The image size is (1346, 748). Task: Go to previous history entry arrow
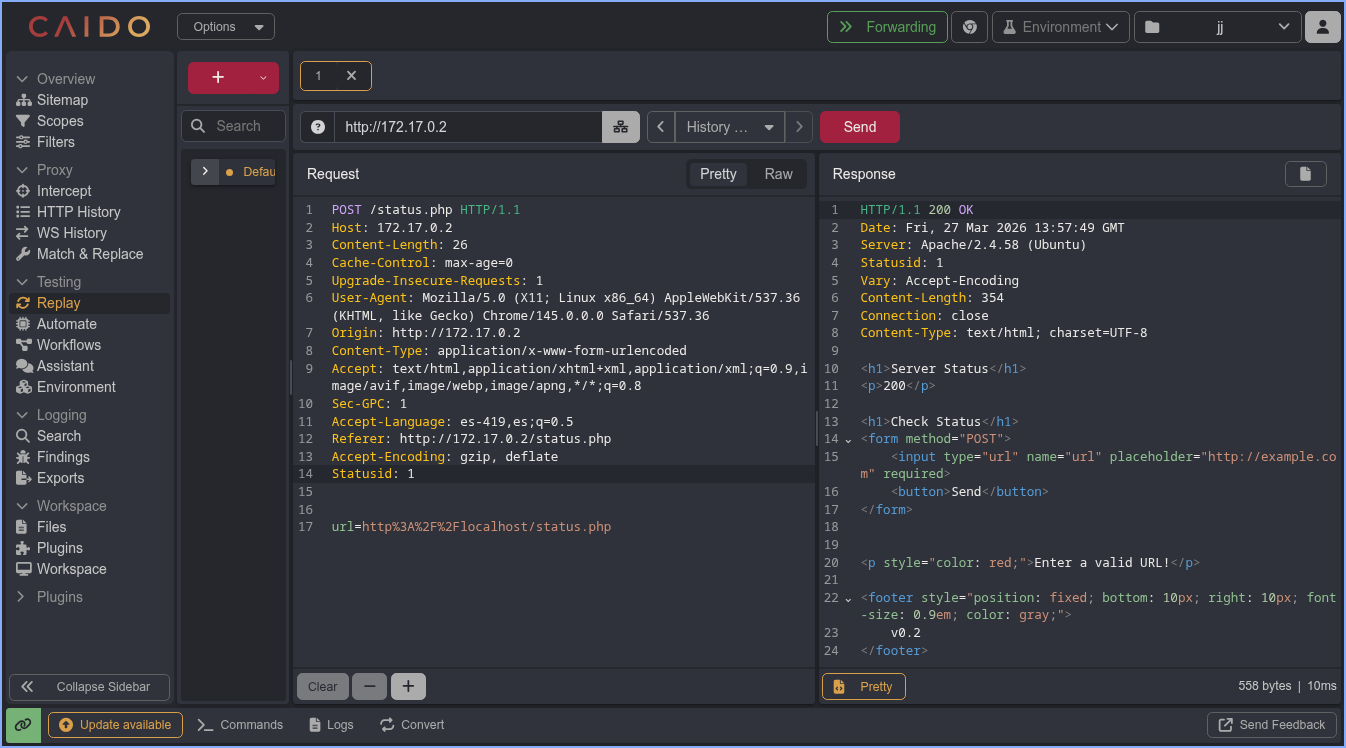click(x=660, y=127)
